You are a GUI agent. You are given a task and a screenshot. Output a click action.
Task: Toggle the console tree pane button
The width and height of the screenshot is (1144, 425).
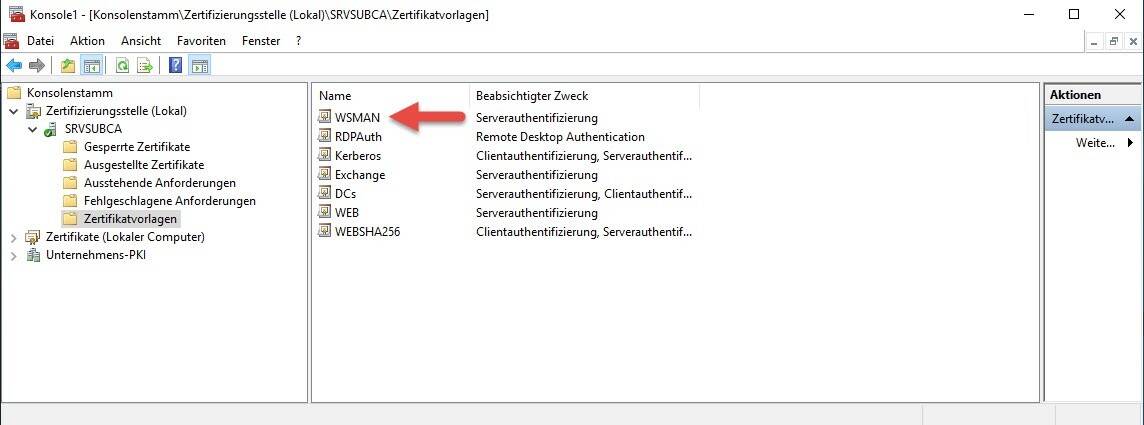click(91, 66)
